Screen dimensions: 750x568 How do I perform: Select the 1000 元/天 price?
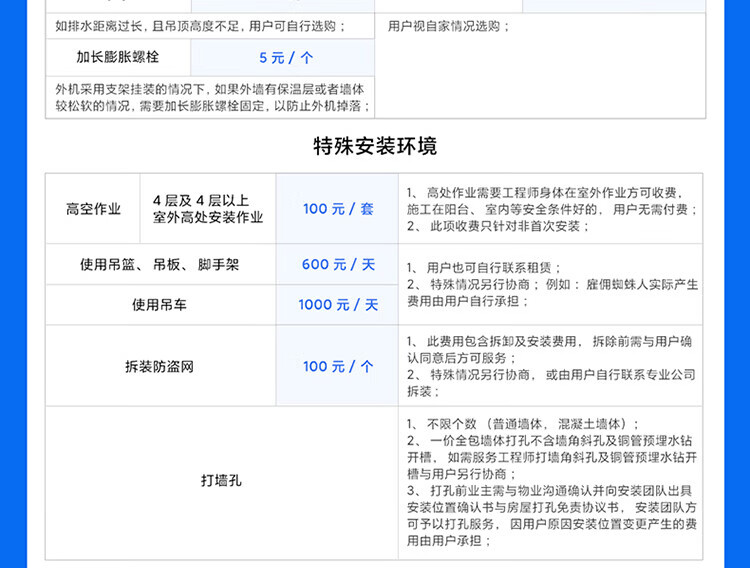click(338, 305)
